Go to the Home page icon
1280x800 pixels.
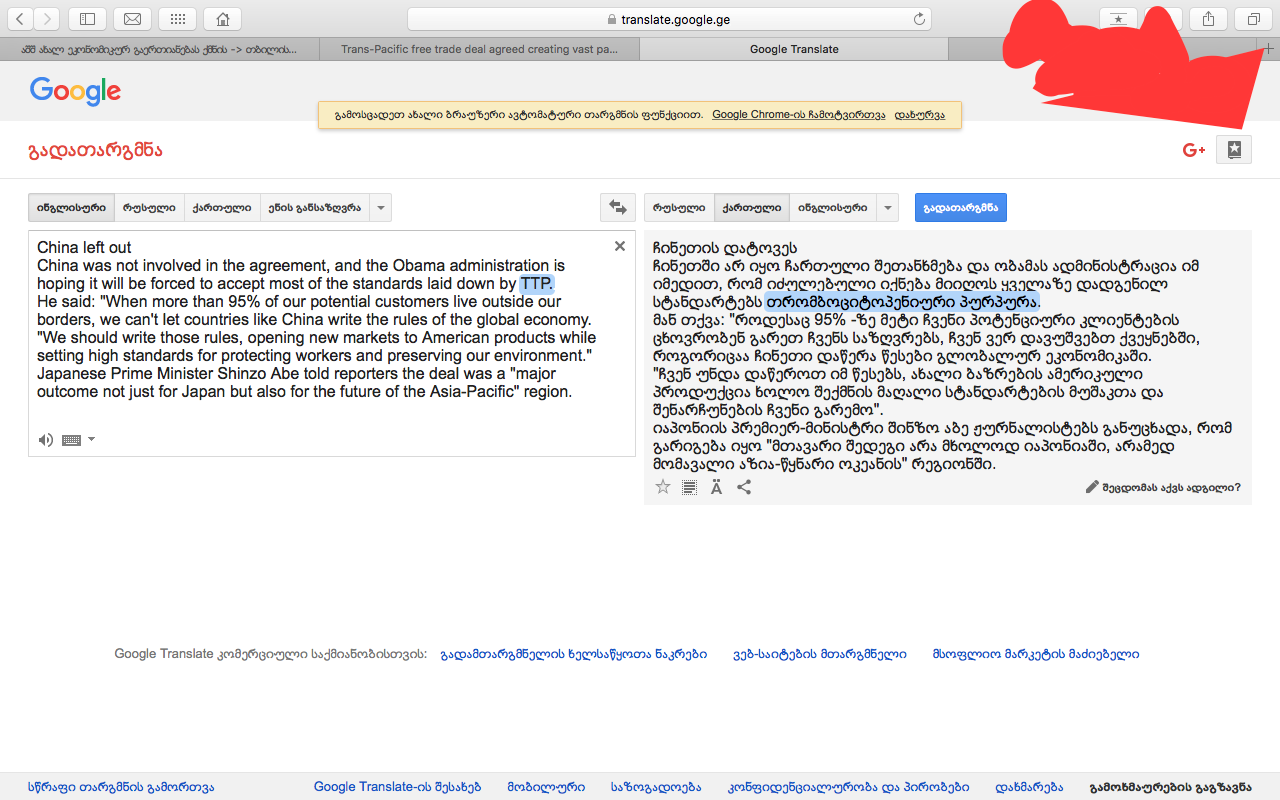tap(222, 18)
